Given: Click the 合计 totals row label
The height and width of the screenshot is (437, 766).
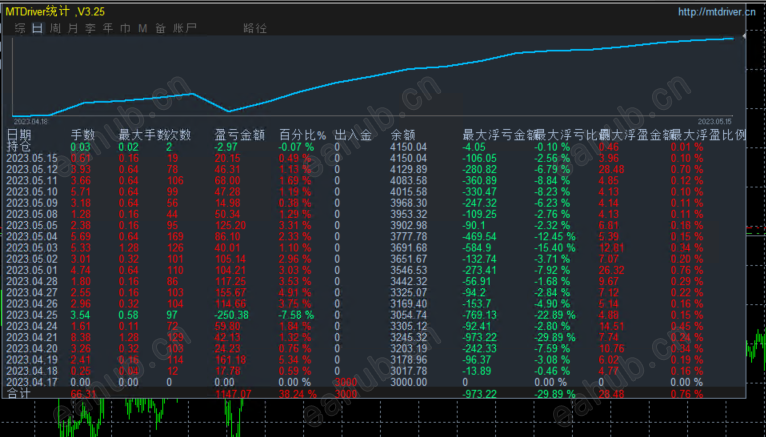Looking at the screenshot, I should coord(19,394).
